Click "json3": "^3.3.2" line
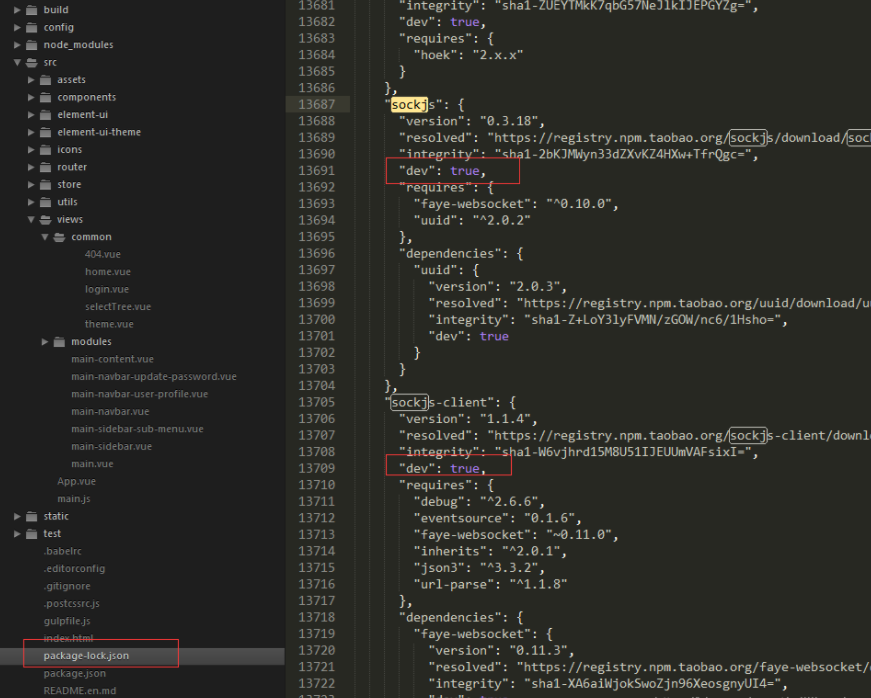 tap(479, 568)
